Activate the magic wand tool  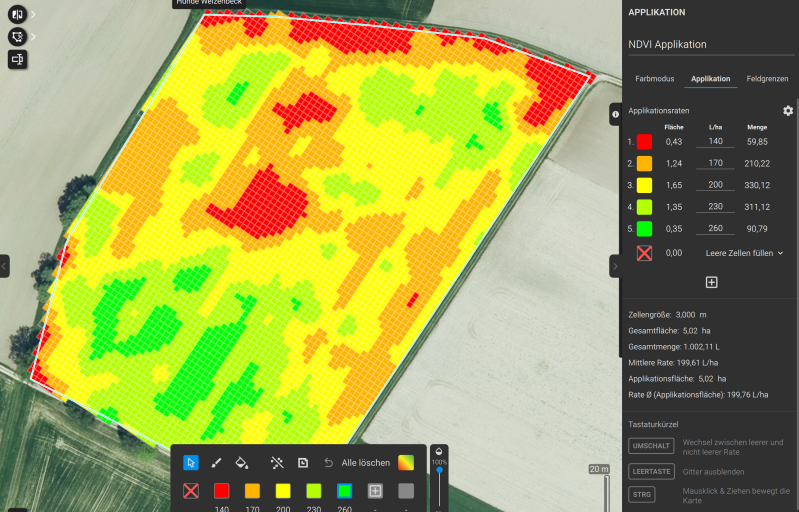click(277, 463)
